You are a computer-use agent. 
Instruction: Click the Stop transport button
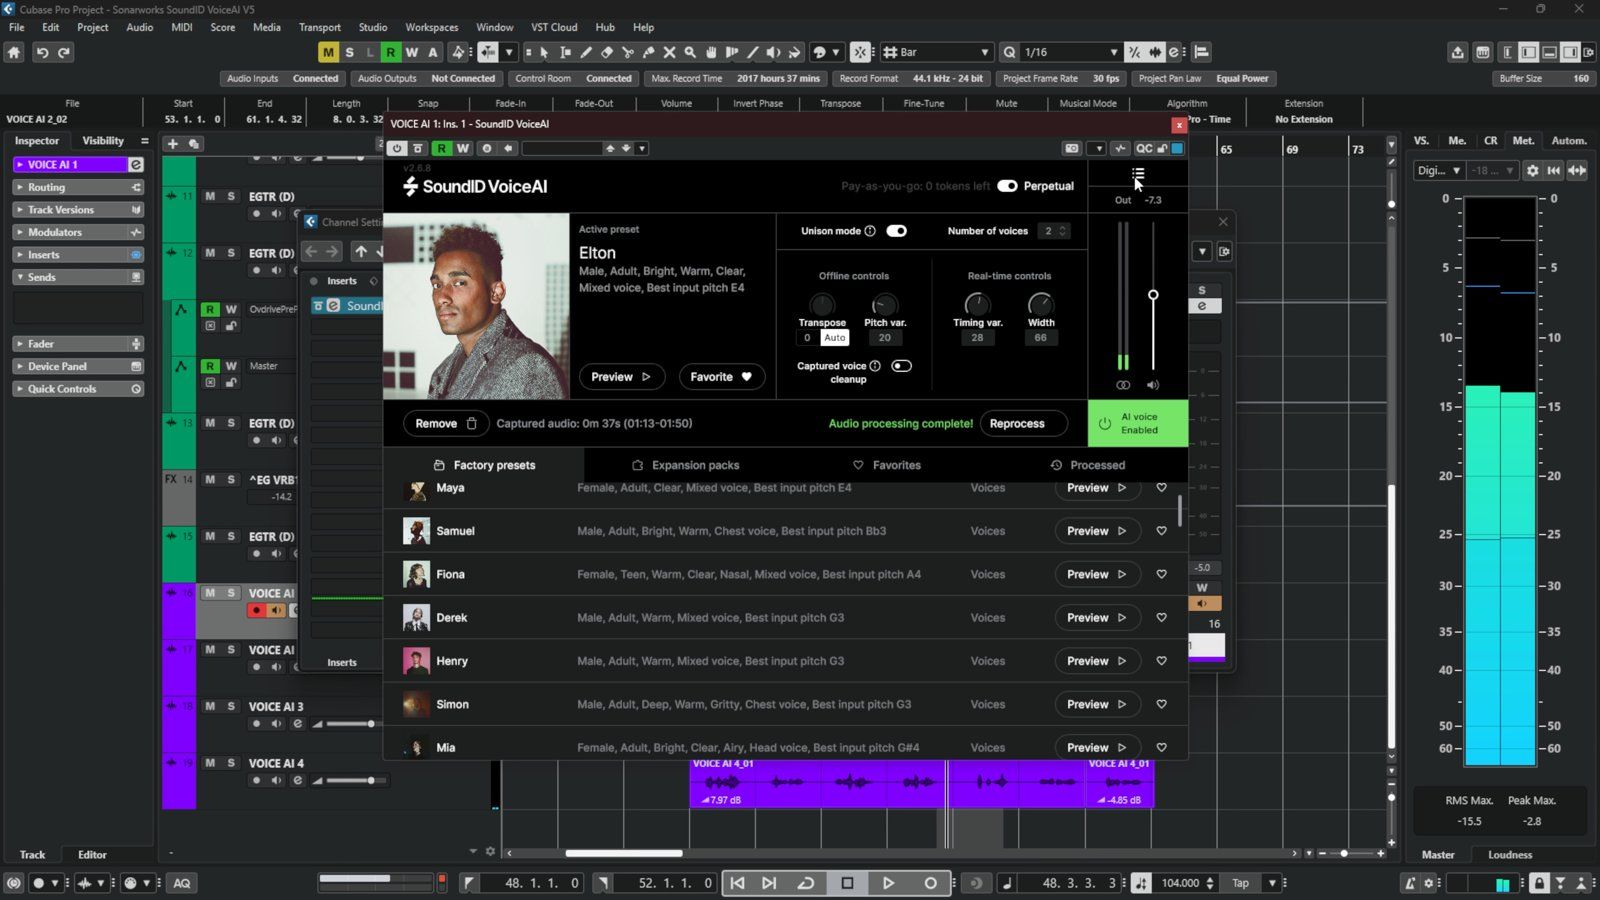(x=847, y=883)
